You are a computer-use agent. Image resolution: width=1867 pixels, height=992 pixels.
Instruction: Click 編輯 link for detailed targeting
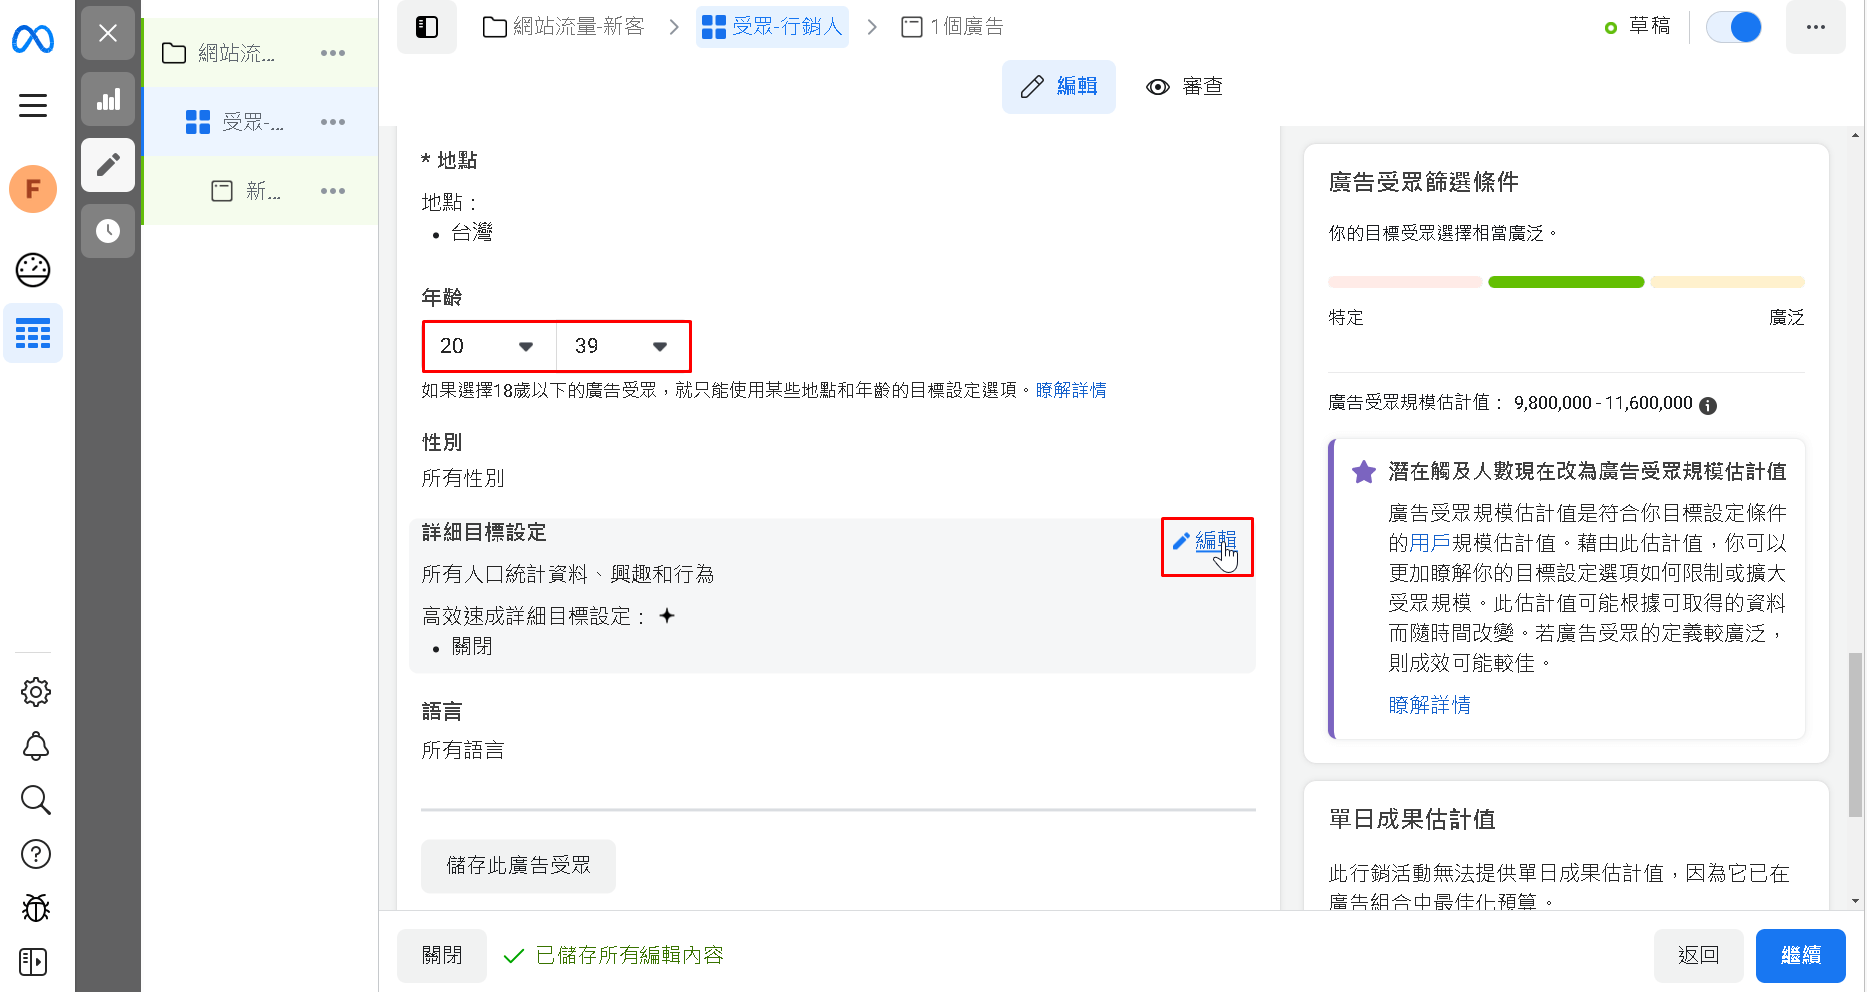click(x=1206, y=541)
